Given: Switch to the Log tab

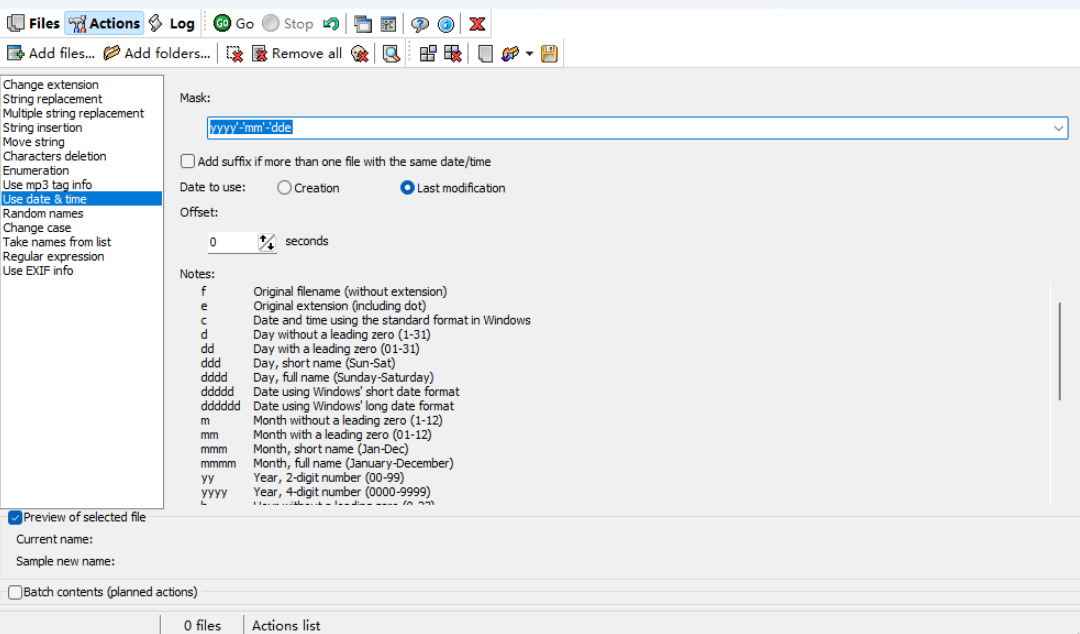Looking at the screenshot, I should pos(171,24).
